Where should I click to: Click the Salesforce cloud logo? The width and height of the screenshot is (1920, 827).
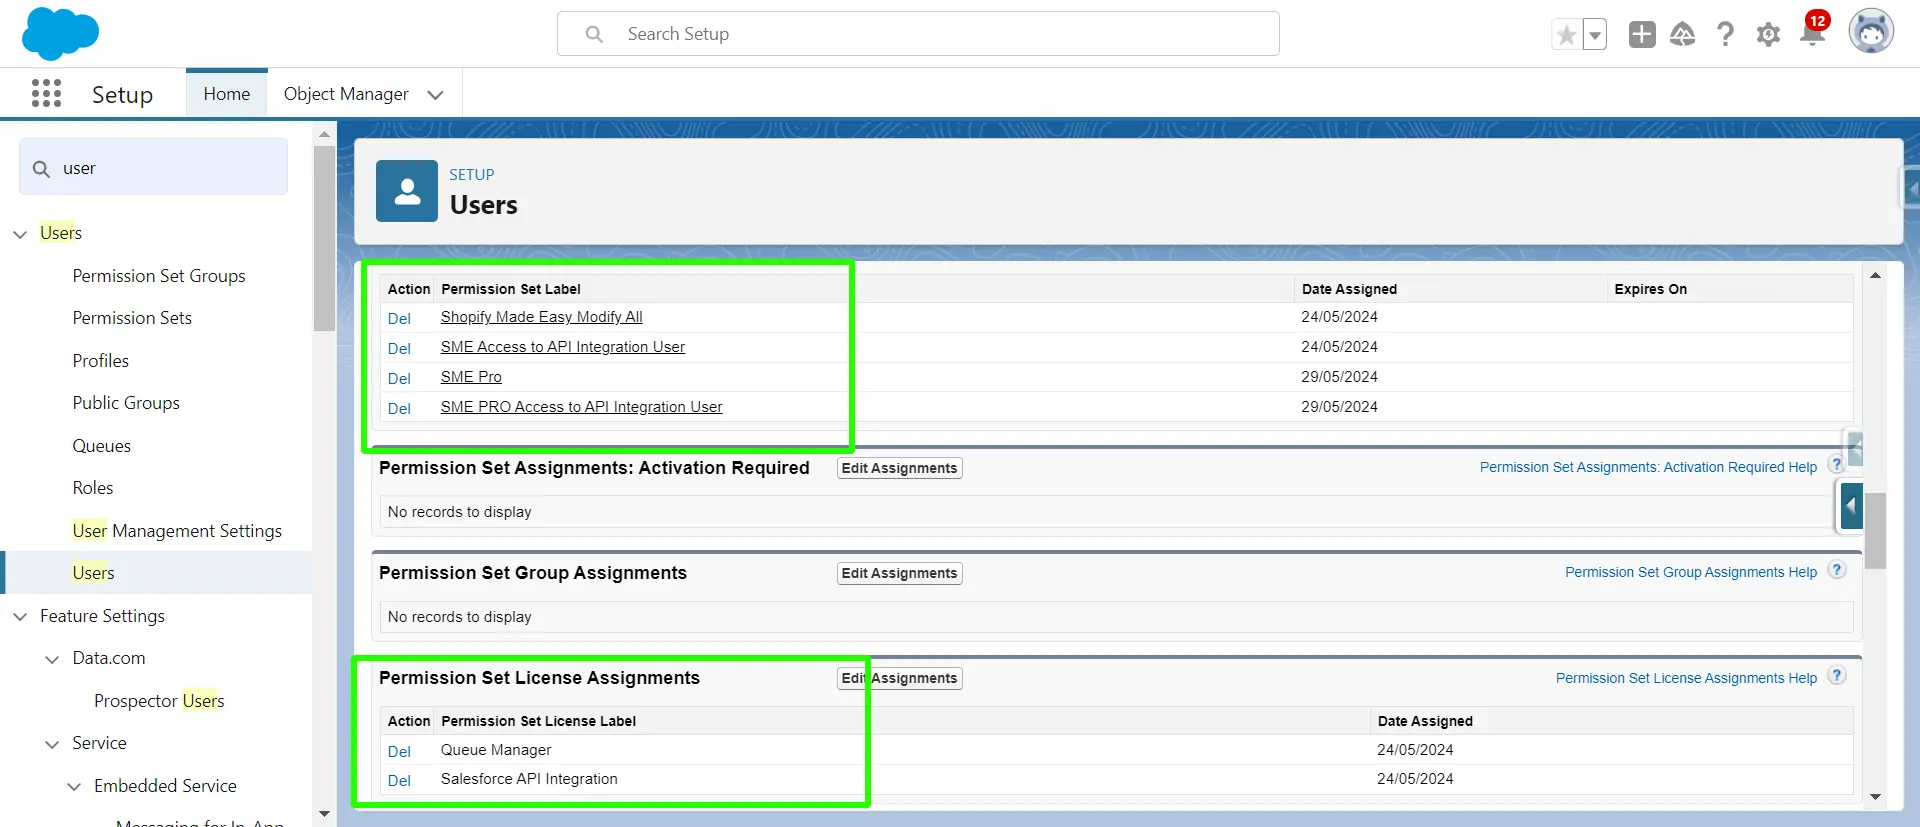click(60, 33)
